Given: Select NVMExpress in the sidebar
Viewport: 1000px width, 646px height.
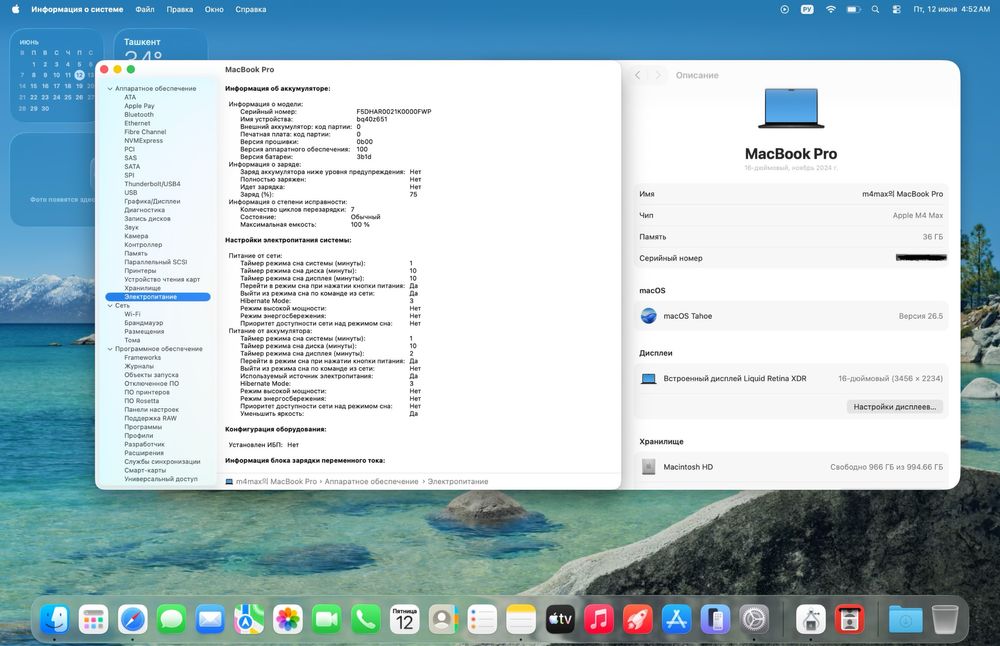Looking at the screenshot, I should pos(143,140).
